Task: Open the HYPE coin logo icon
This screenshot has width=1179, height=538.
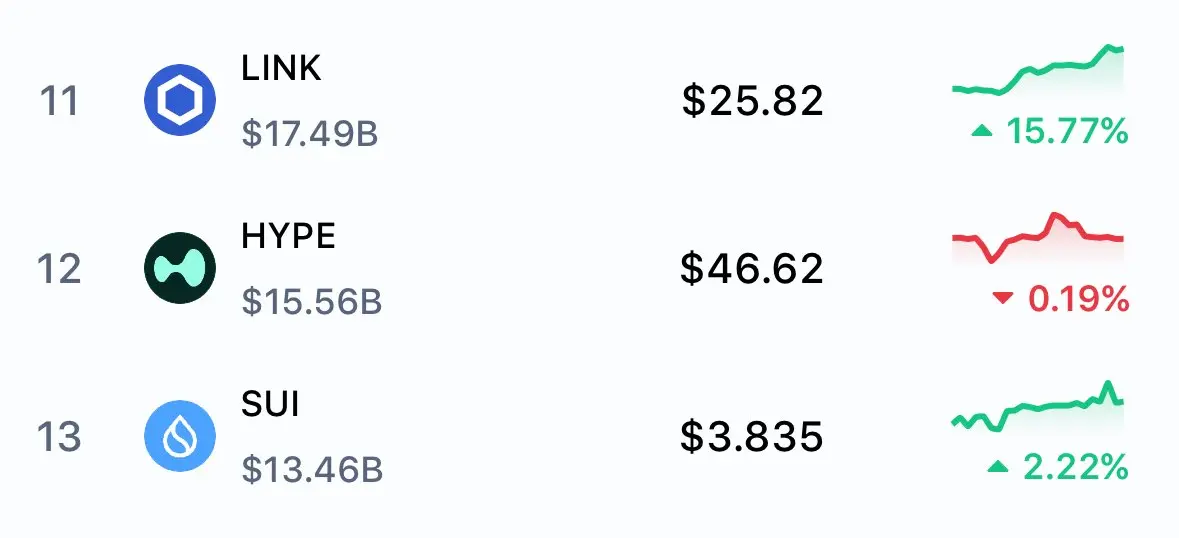Action: pyautogui.click(x=180, y=268)
